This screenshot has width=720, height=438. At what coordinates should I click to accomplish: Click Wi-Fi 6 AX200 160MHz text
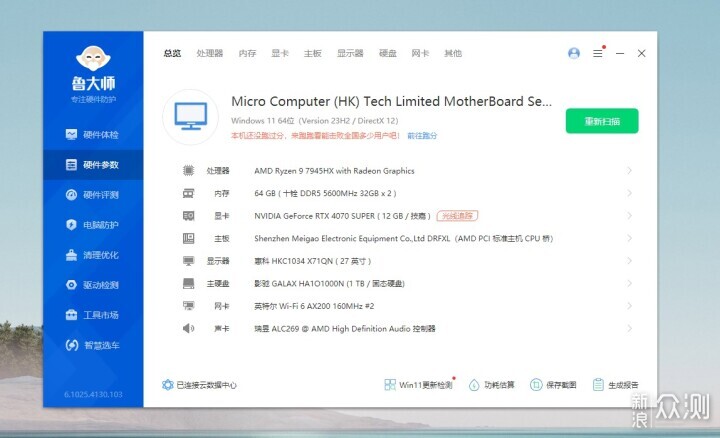coord(314,306)
